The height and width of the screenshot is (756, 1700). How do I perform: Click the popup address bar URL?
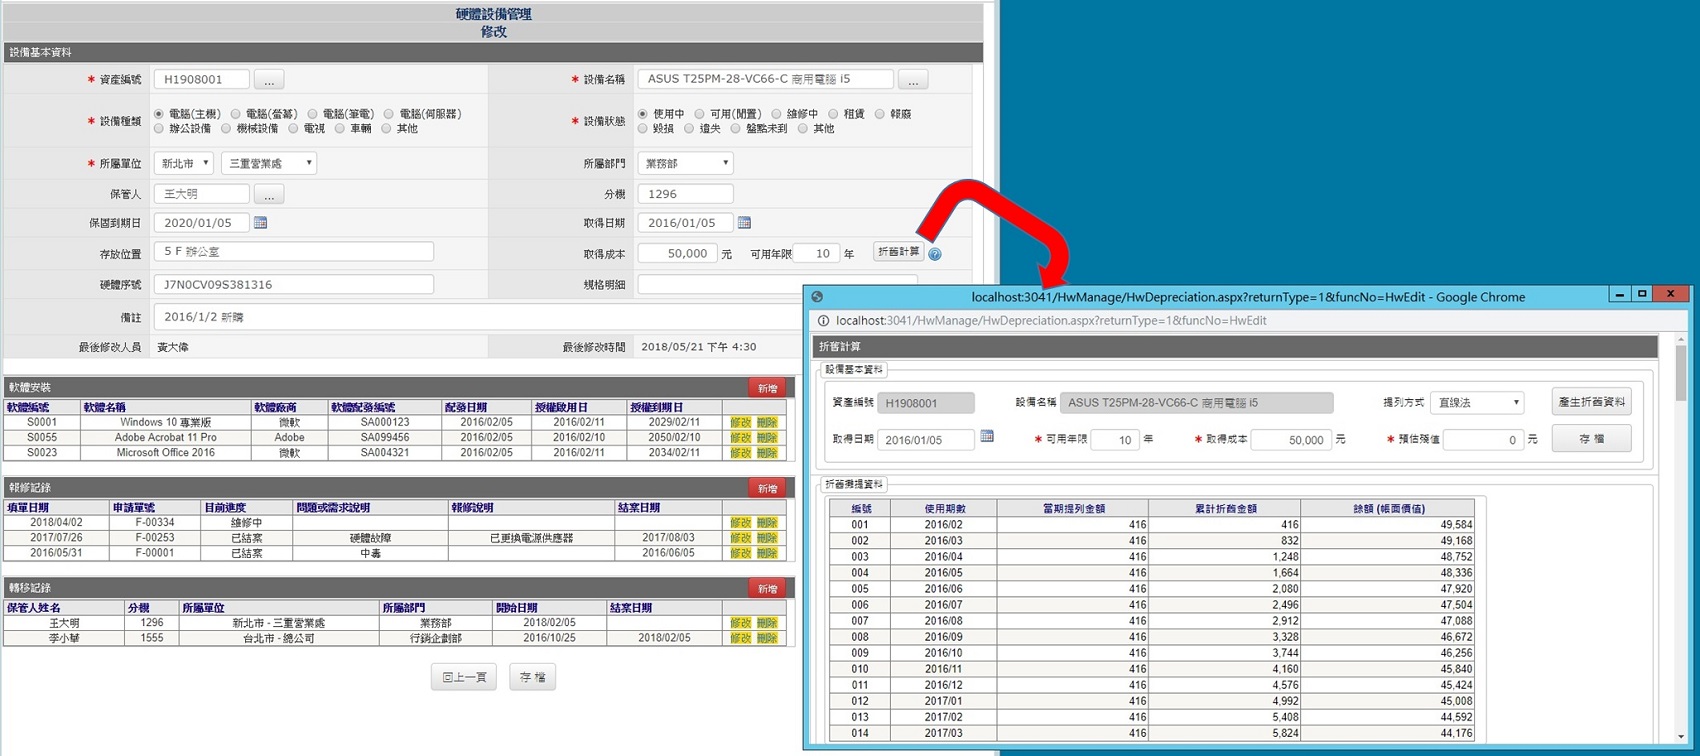pos(1051,321)
